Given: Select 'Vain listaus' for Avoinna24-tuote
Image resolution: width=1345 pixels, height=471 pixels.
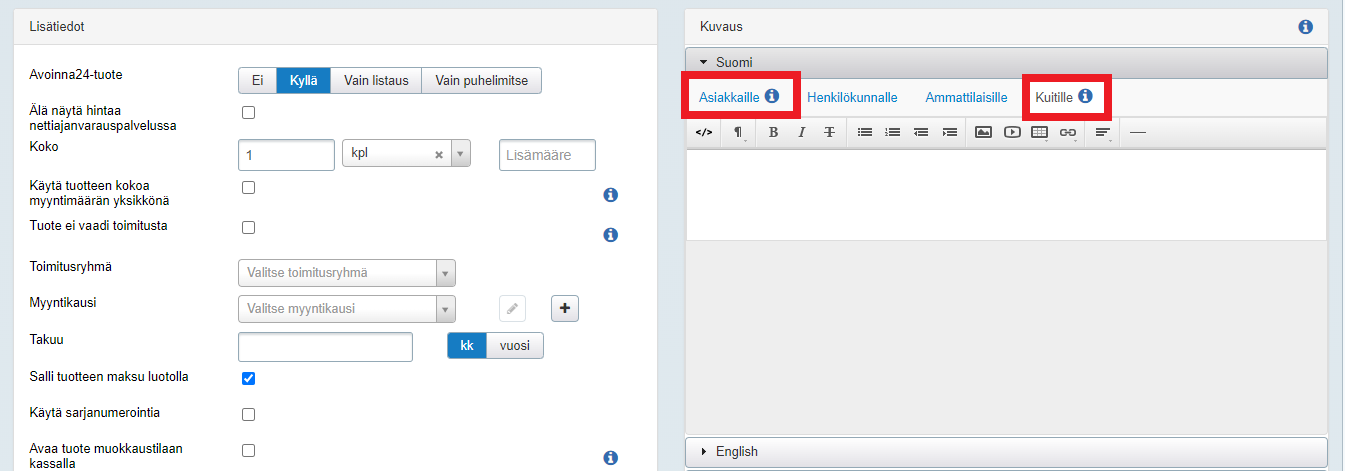Looking at the screenshot, I should (x=376, y=81).
